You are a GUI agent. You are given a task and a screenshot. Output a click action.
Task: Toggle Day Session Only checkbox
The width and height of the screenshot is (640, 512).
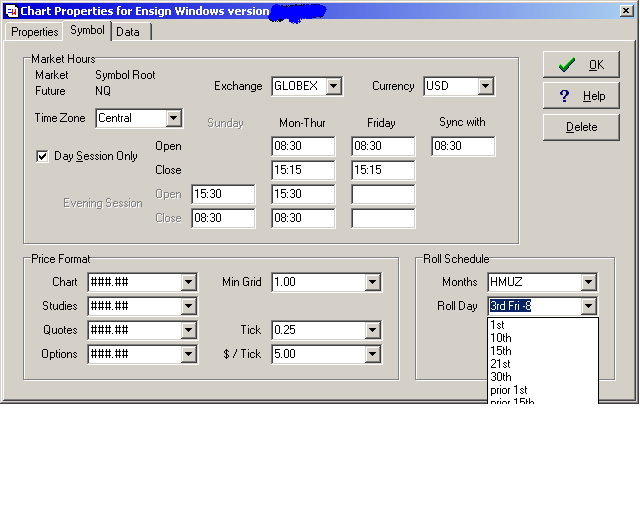(x=42, y=156)
